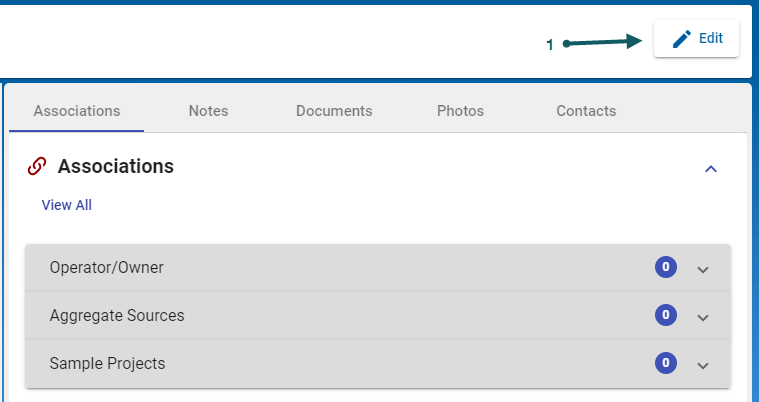Screen dimensions: 759x402
Task: Click the red link icon beside Associations
Action: [x=37, y=166]
